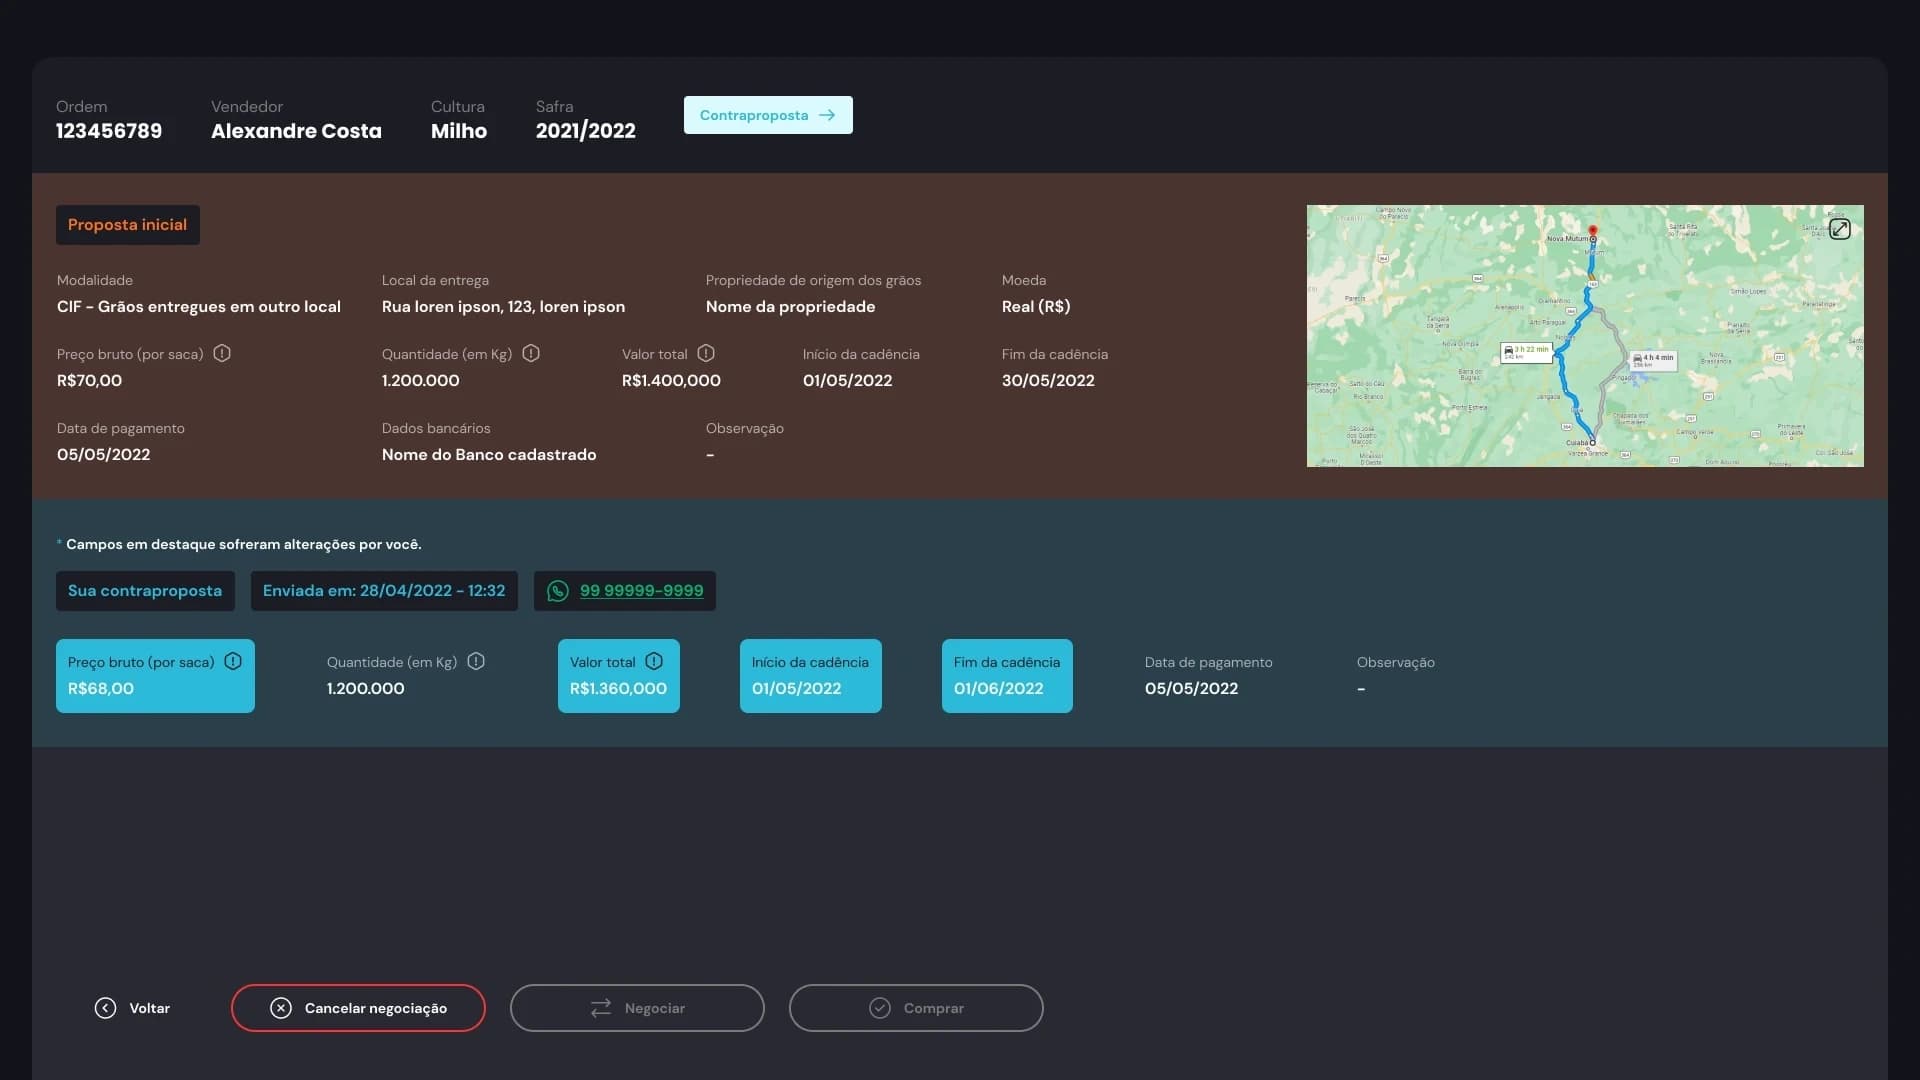Click the route map thumbnail
Screen dimensions: 1920x1080
[1585, 336]
